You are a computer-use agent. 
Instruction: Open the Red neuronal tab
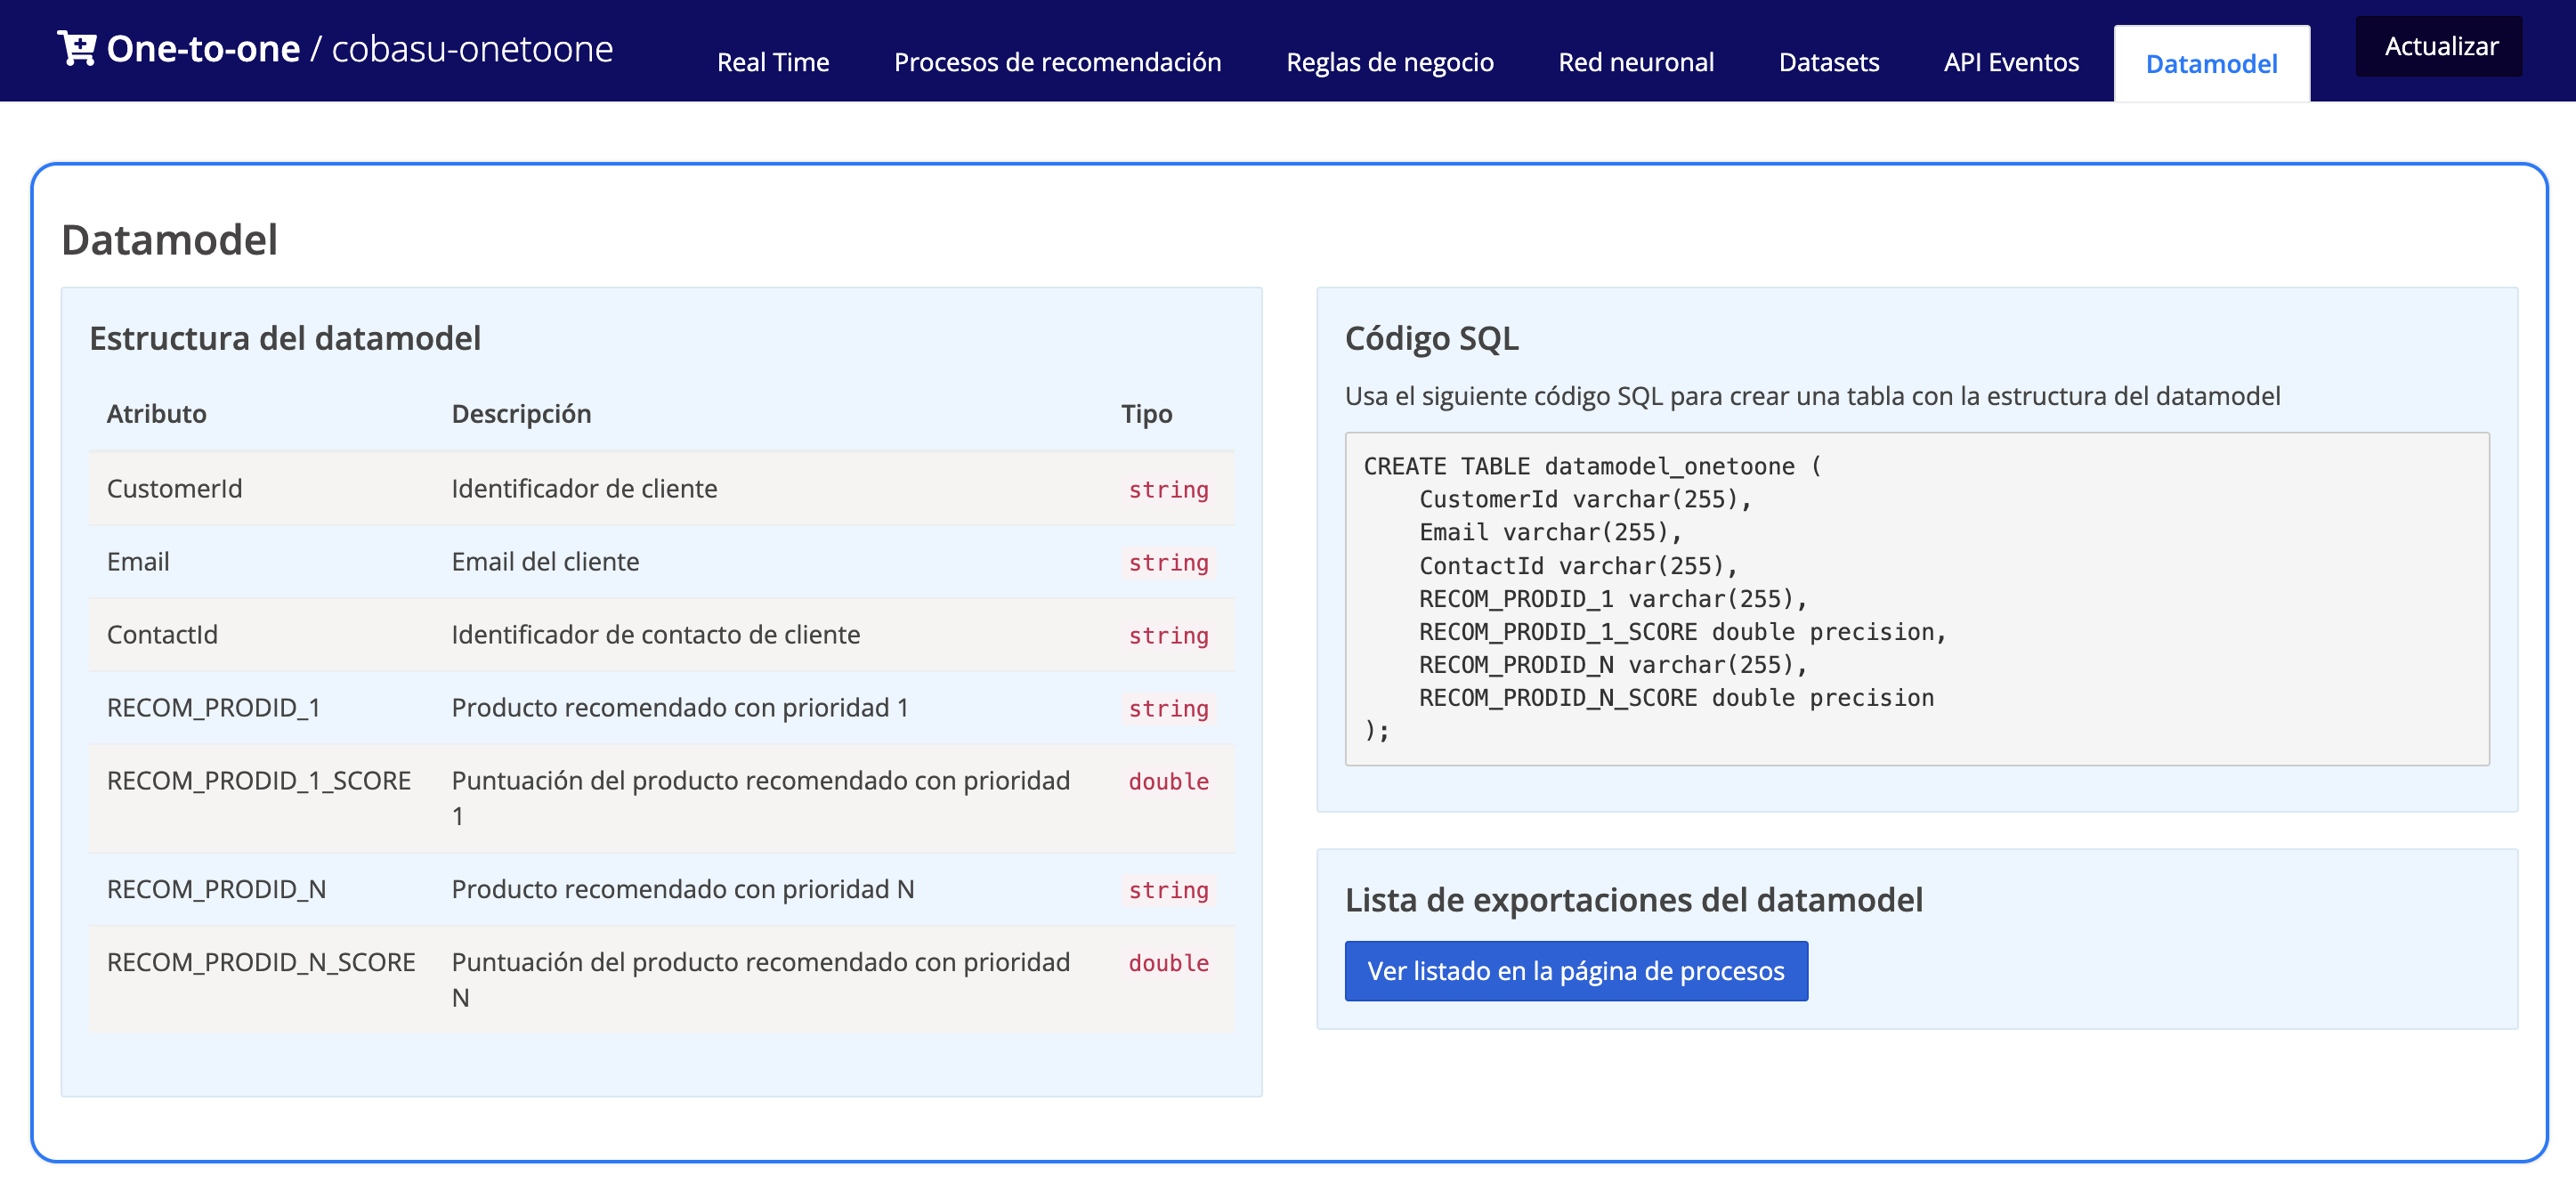1635,62
